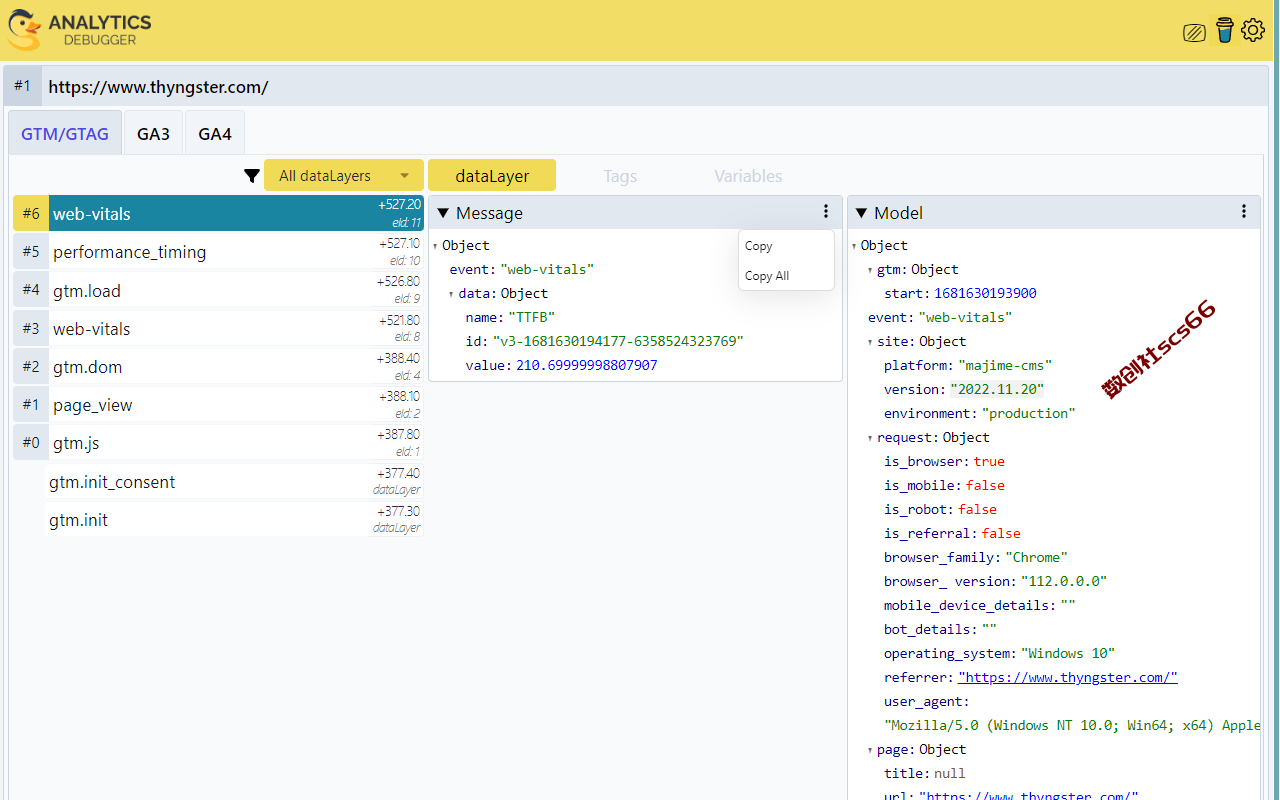Image resolution: width=1280 pixels, height=800 pixels.
Task: Click the v3-1681630194177 id value
Action: tap(618, 341)
